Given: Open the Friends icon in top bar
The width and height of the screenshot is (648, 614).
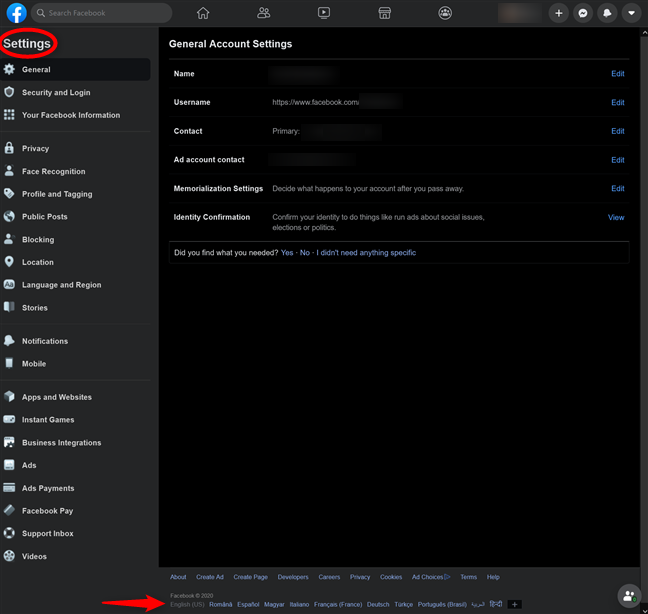Looking at the screenshot, I should point(263,13).
